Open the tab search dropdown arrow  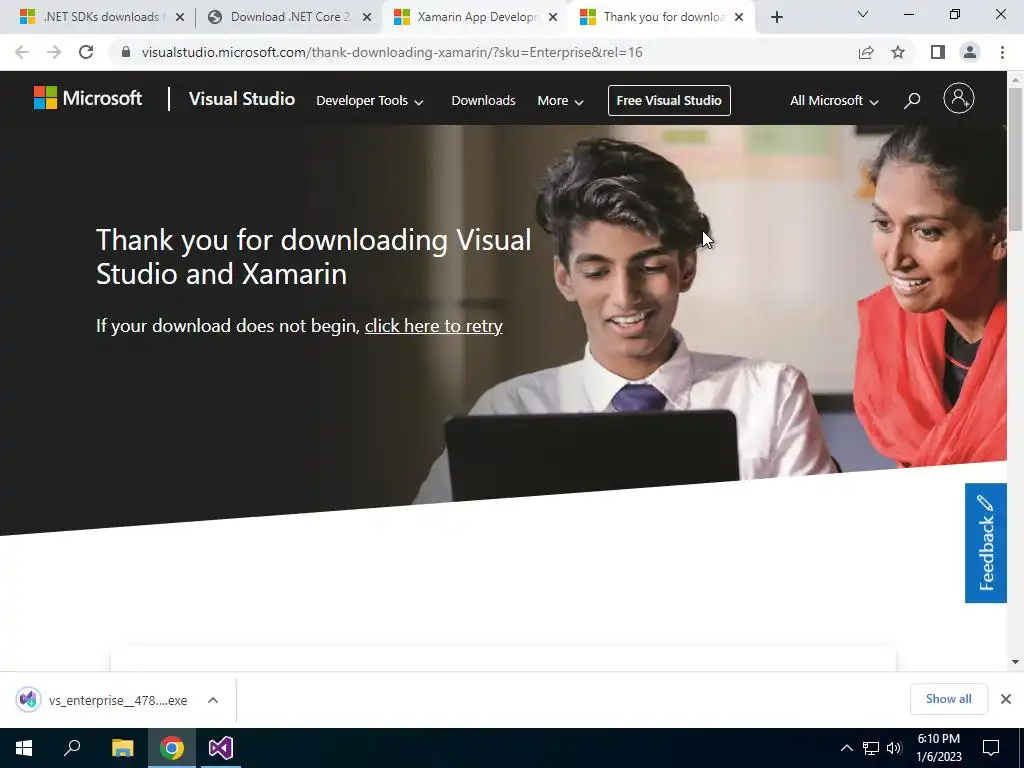[863, 14]
